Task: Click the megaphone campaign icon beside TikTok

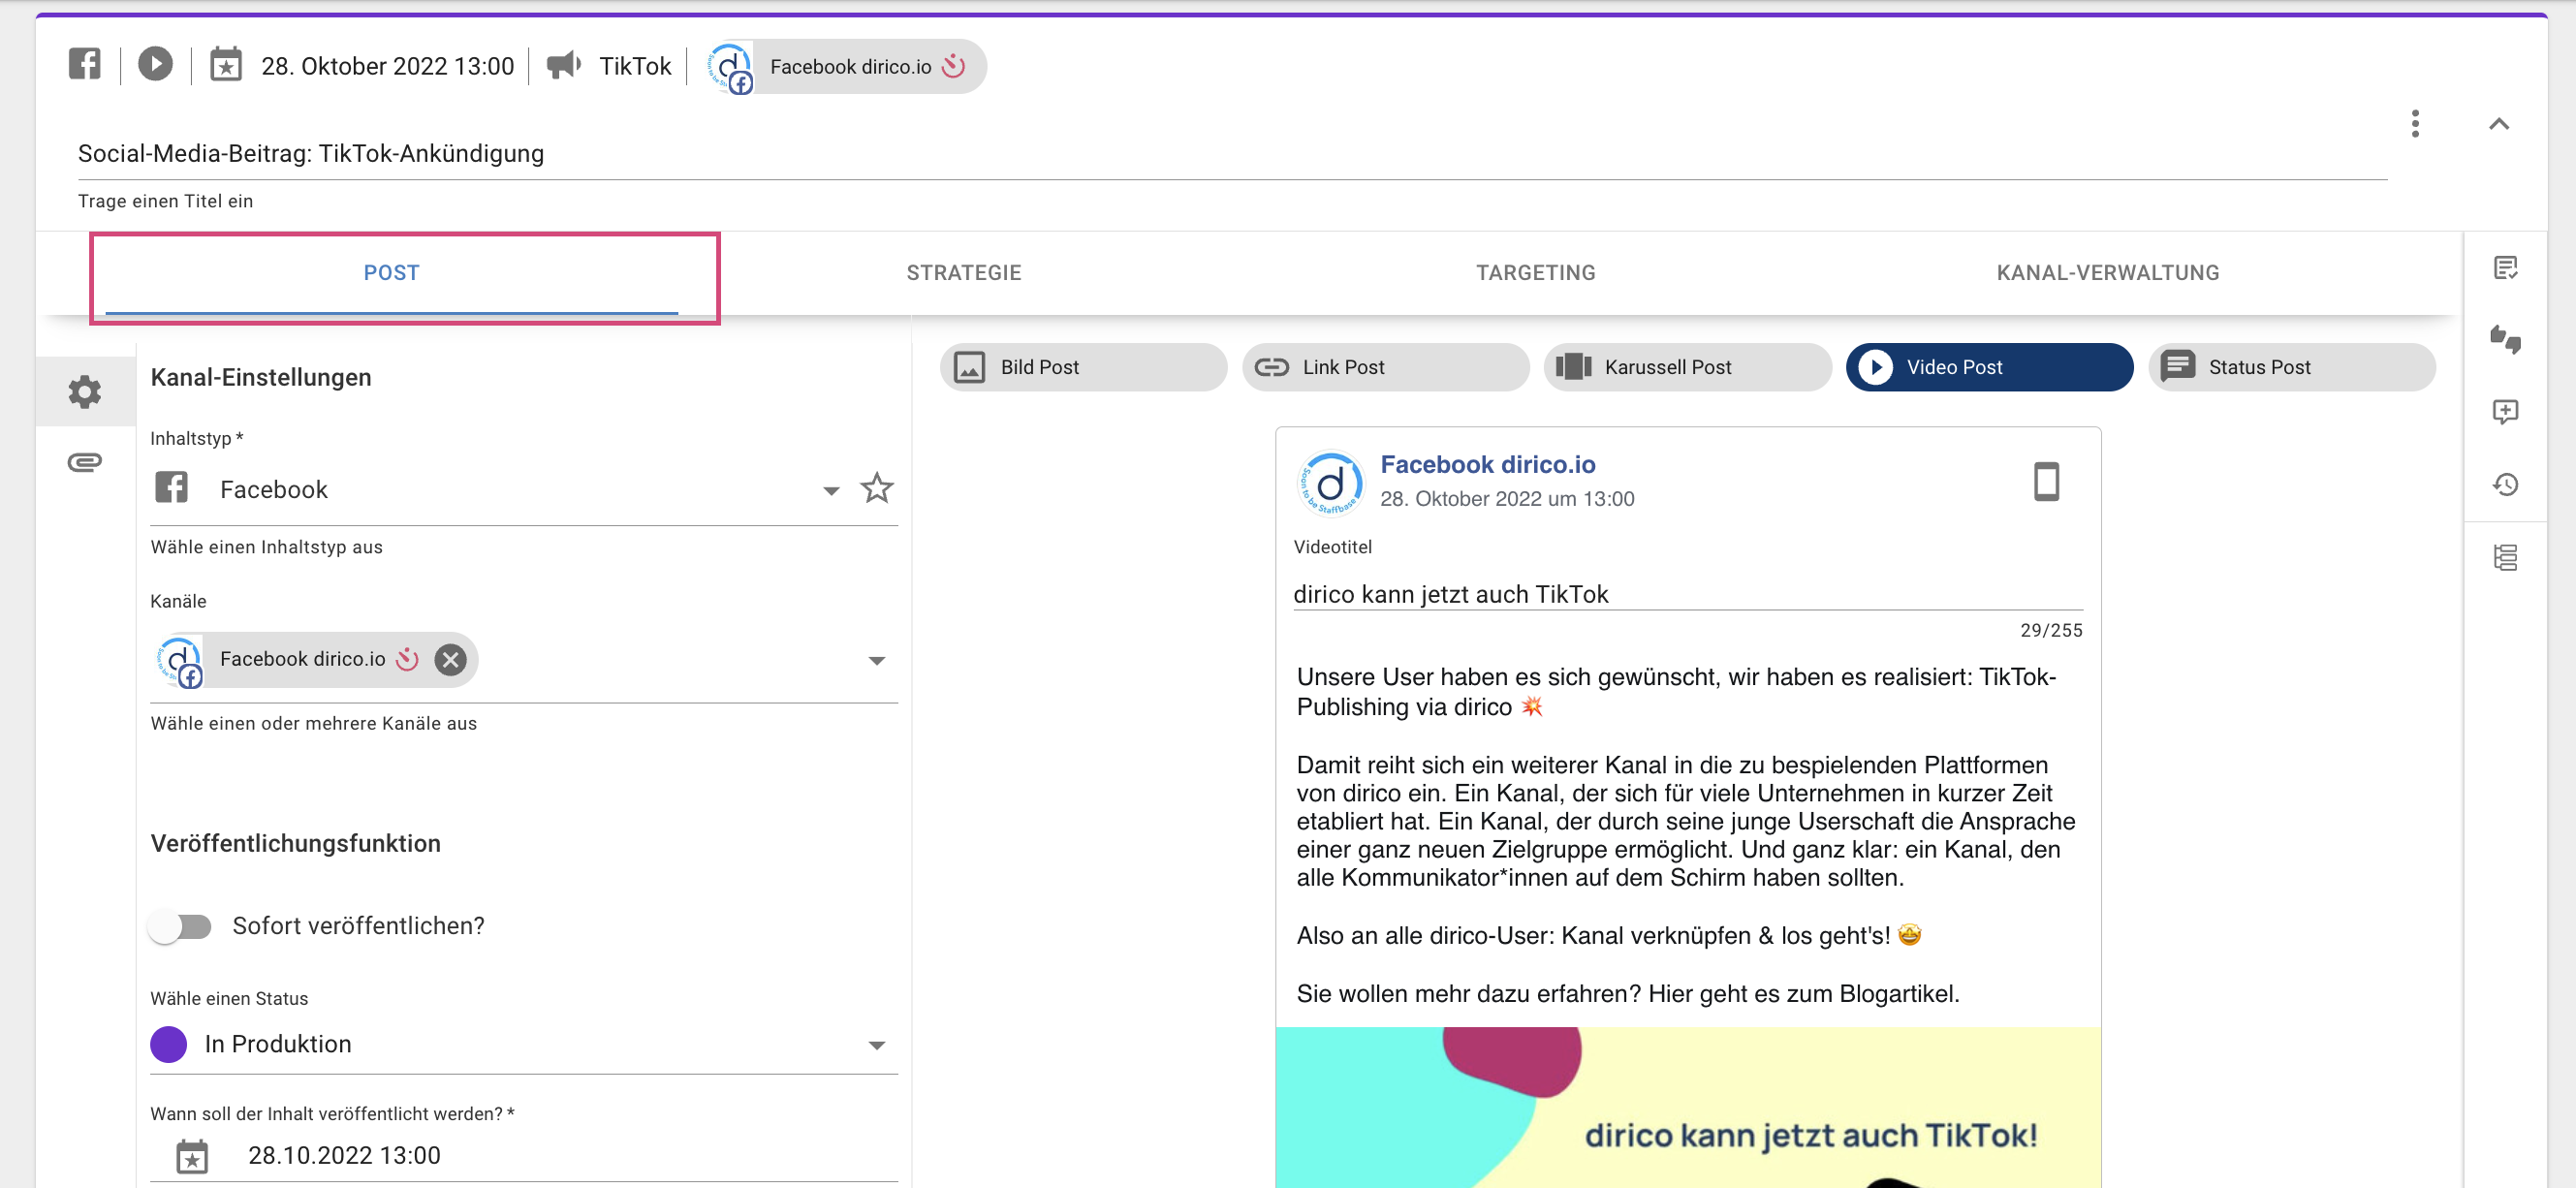Action: tap(564, 65)
